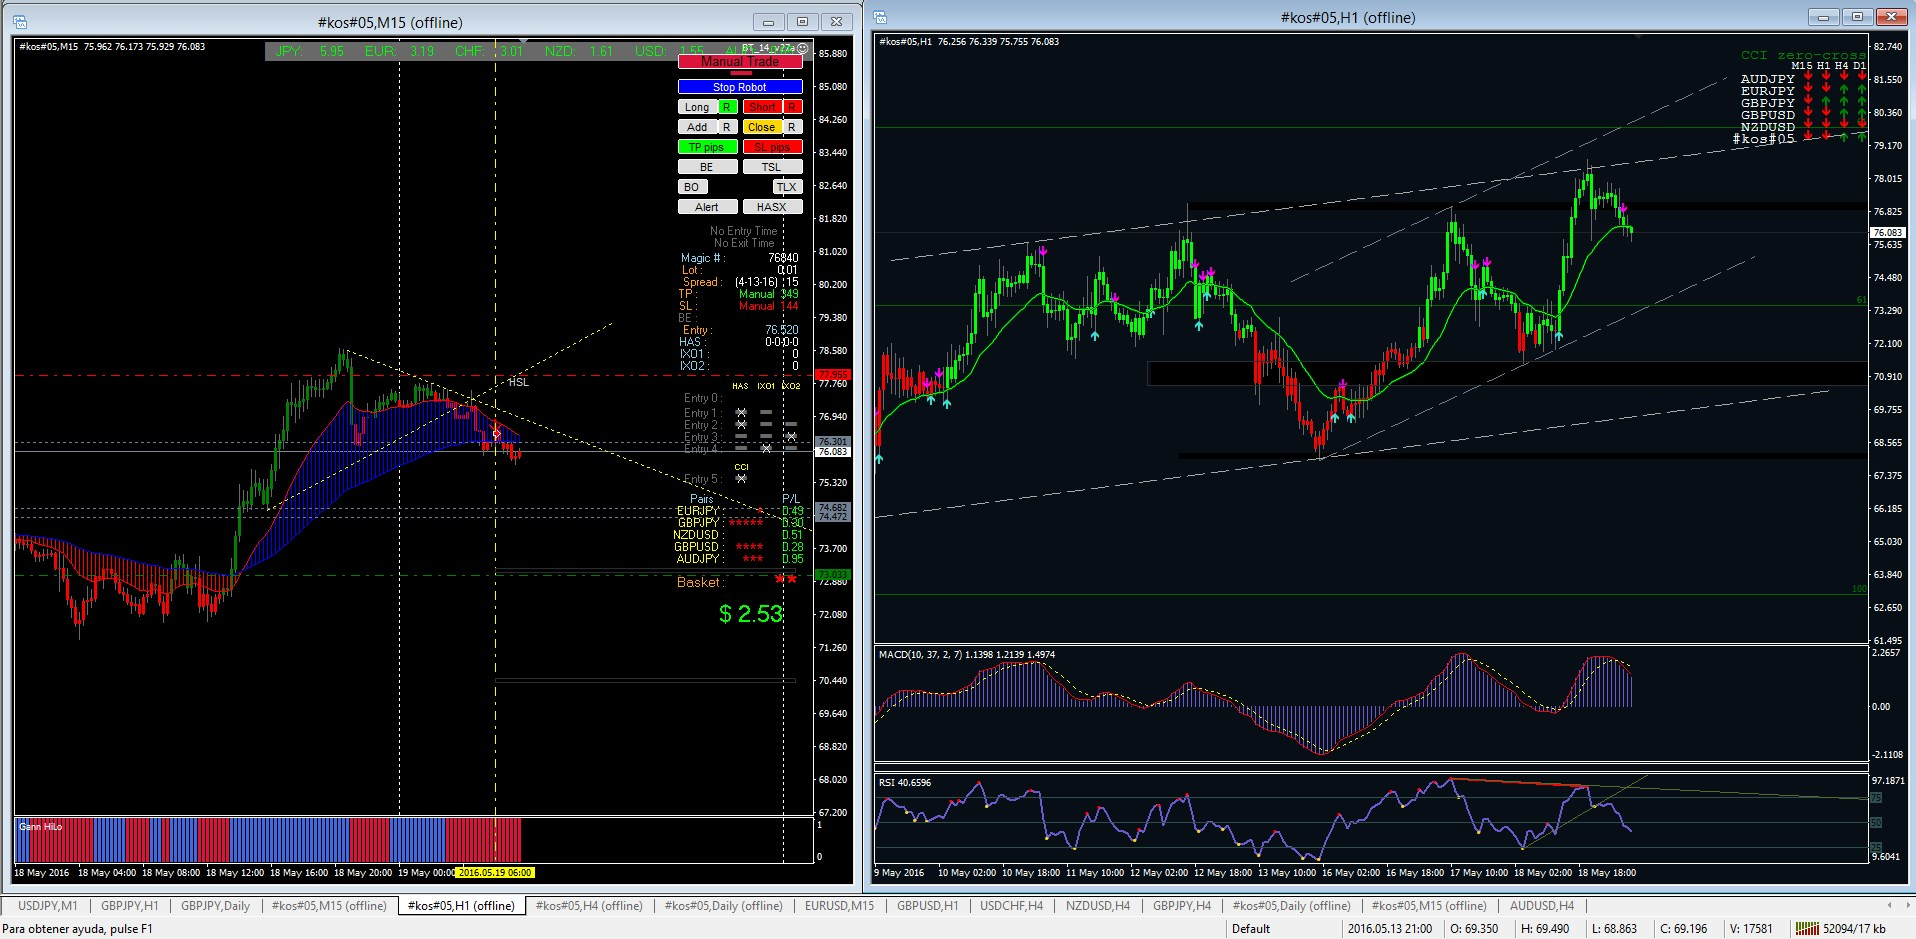
Task: Toggle the Entry 4 HAS marker
Action: point(741,448)
